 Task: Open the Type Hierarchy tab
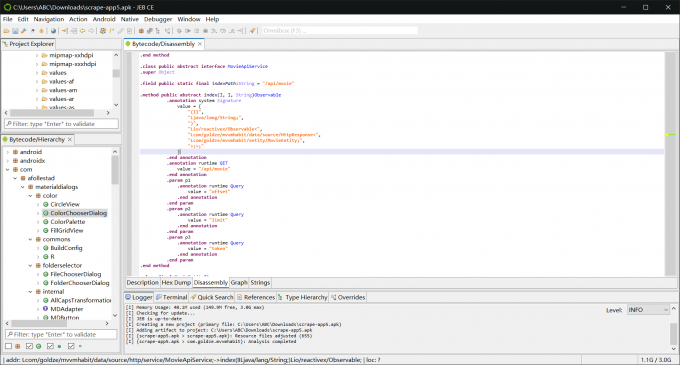coord(302,297)
